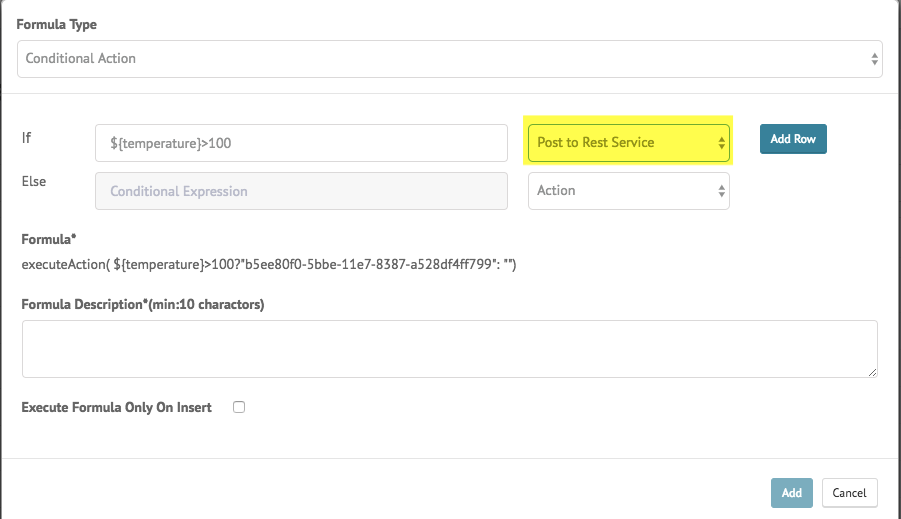Click the If condition expression field
The image size is (901, 519).
[x=301, y=143]
